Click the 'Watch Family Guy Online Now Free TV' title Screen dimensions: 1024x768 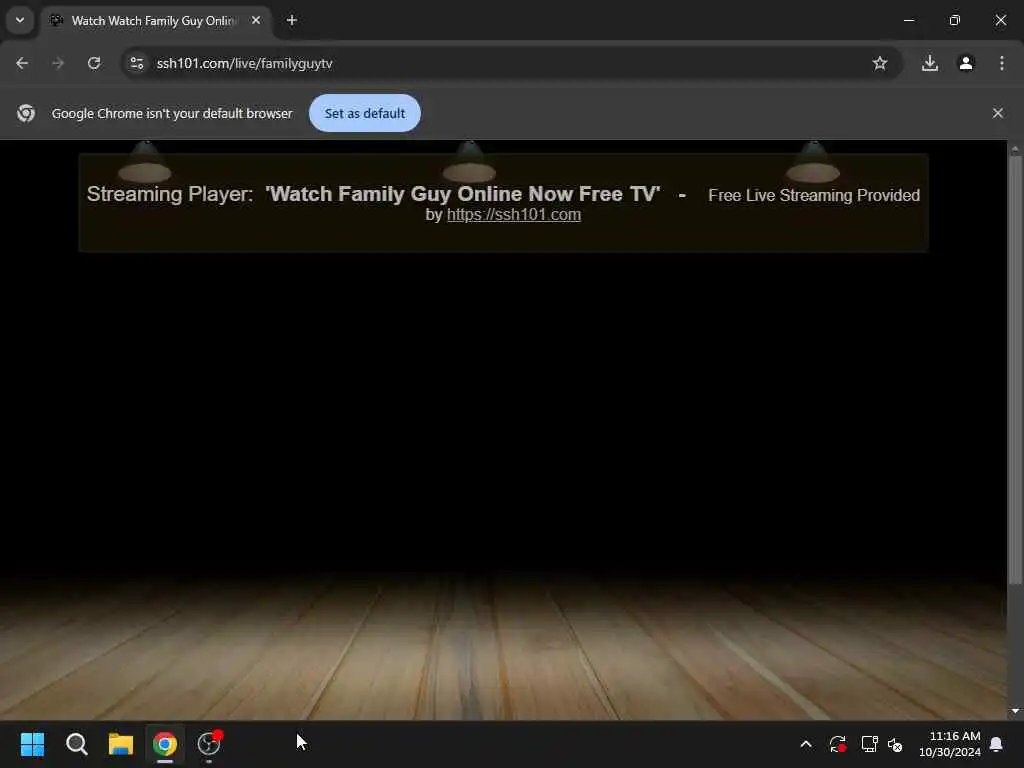[462, 194]
